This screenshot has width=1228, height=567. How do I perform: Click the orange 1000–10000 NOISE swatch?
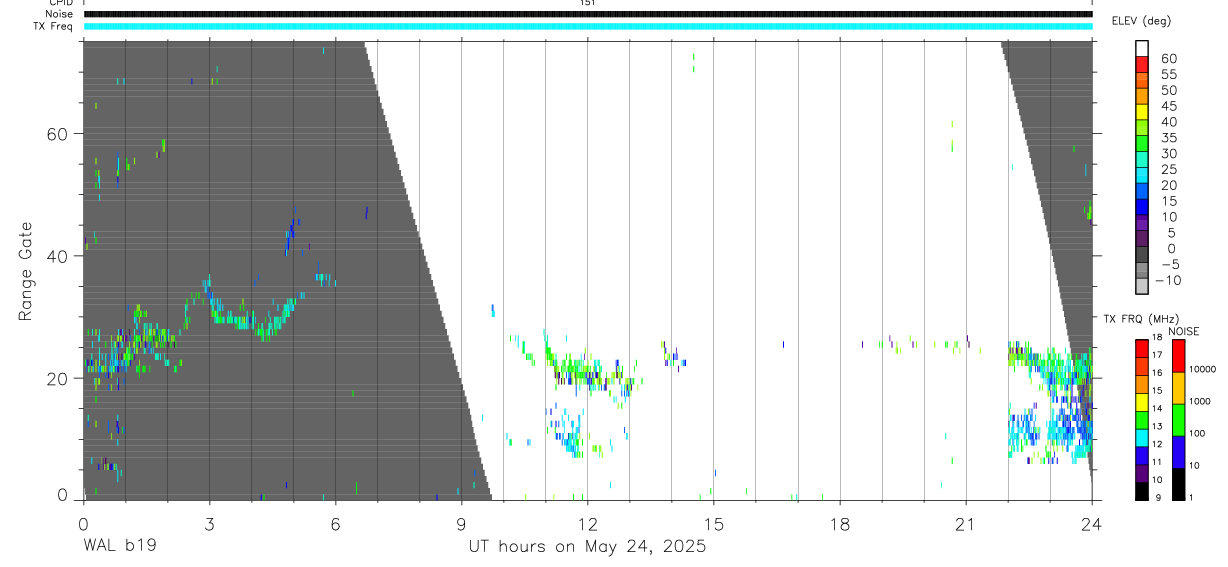click(1179, 387)
